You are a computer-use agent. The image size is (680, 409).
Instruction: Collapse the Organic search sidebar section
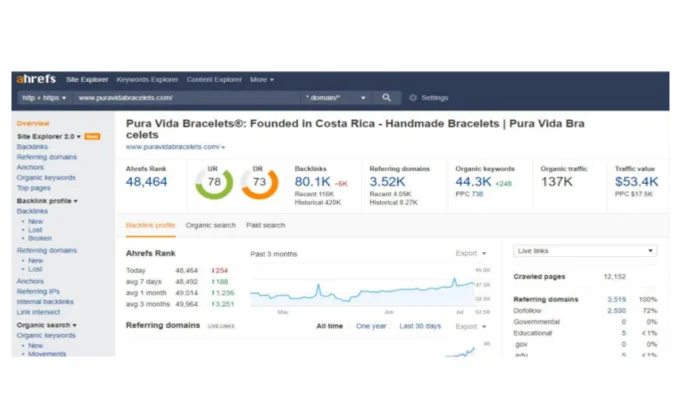[x=46, y=325]
